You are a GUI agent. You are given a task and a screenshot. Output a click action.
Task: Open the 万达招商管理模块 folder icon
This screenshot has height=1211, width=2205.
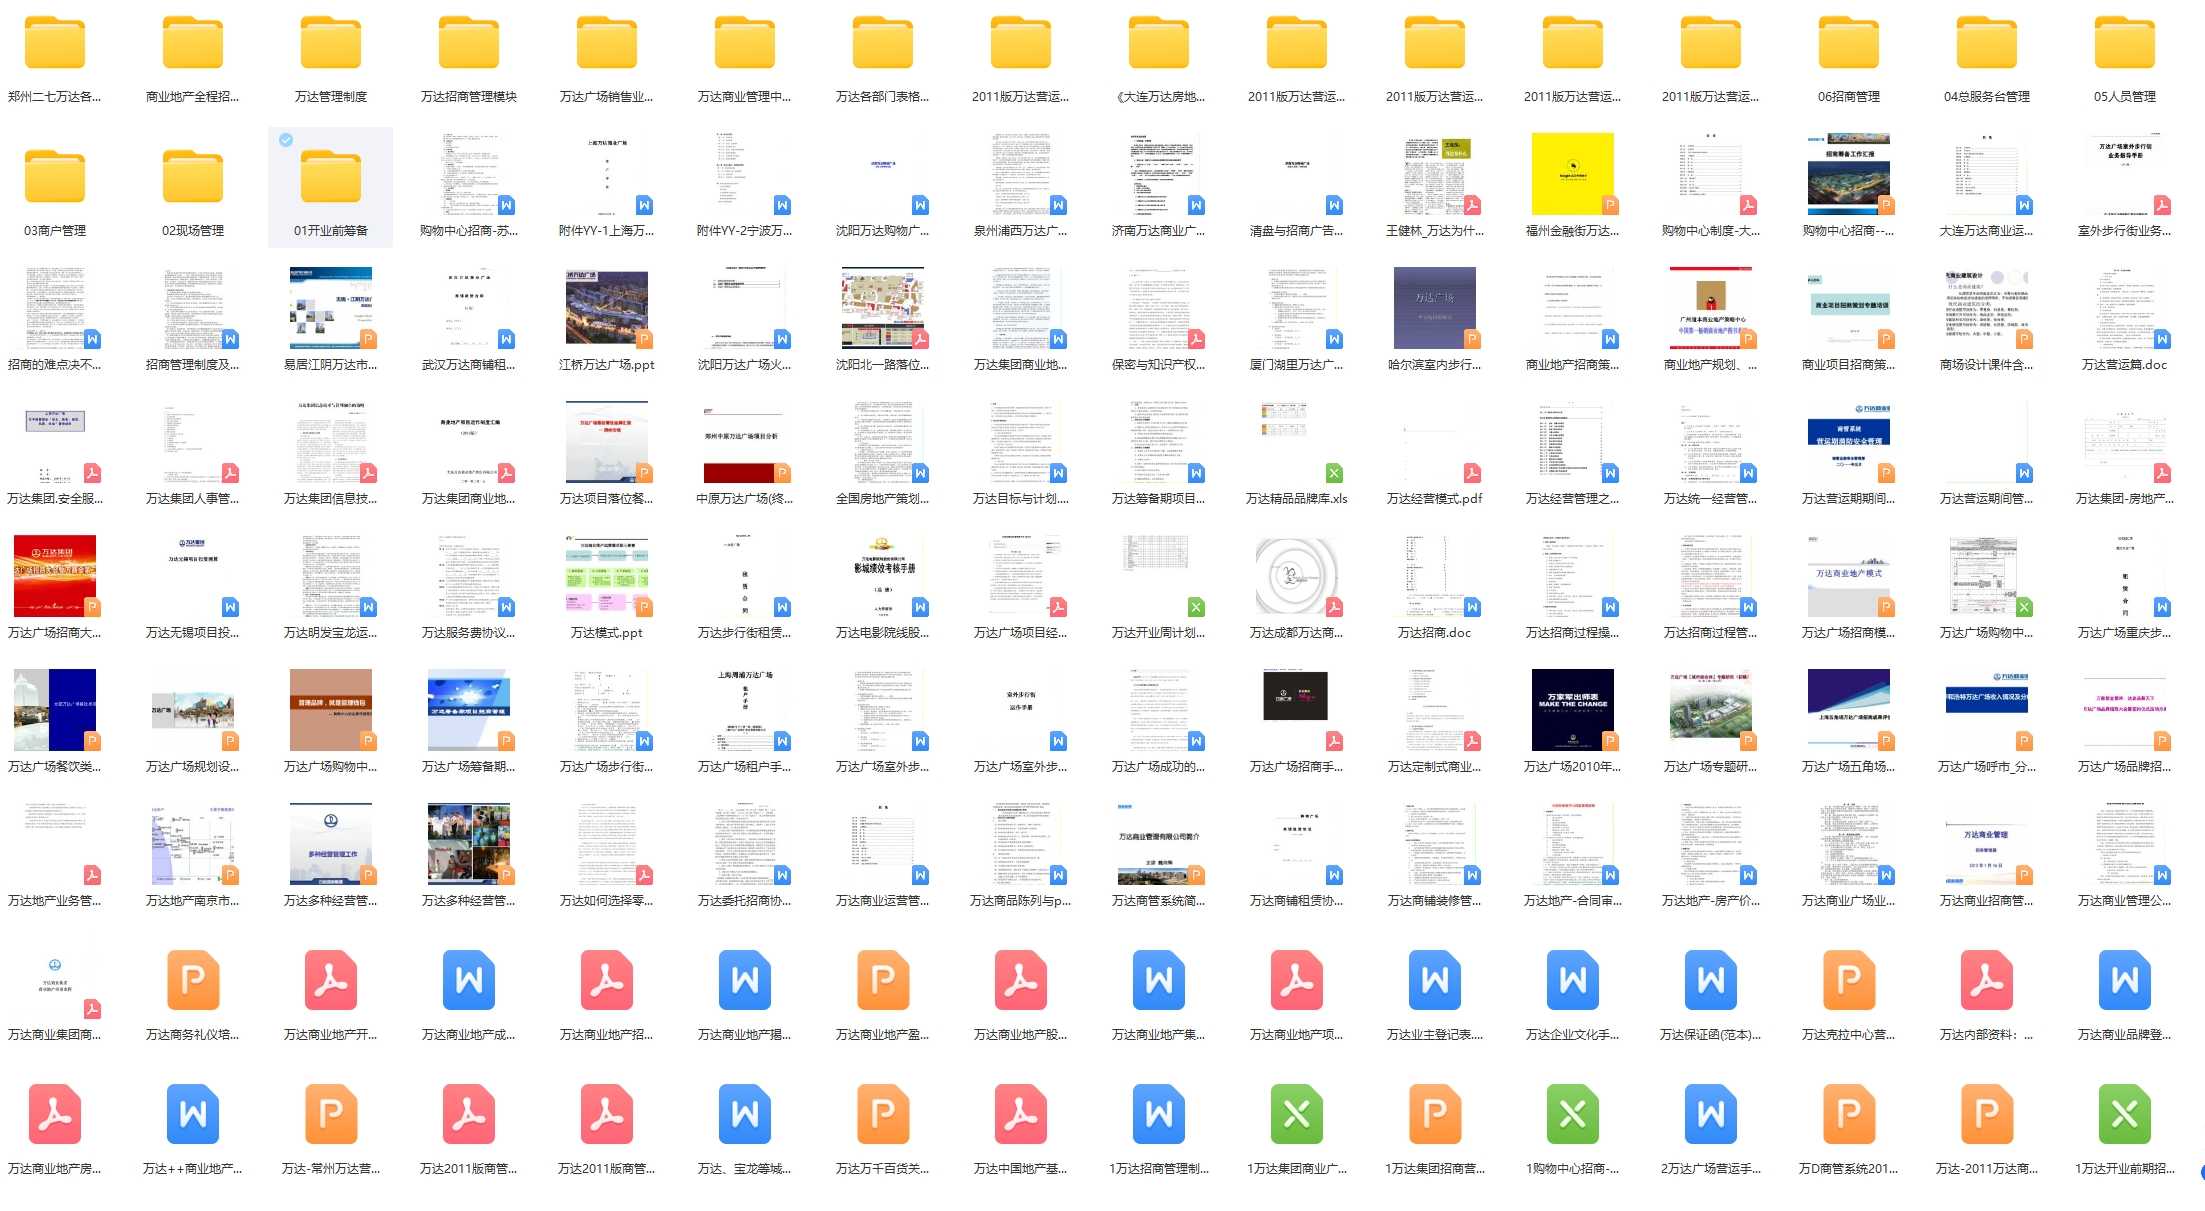coord(469,44)
